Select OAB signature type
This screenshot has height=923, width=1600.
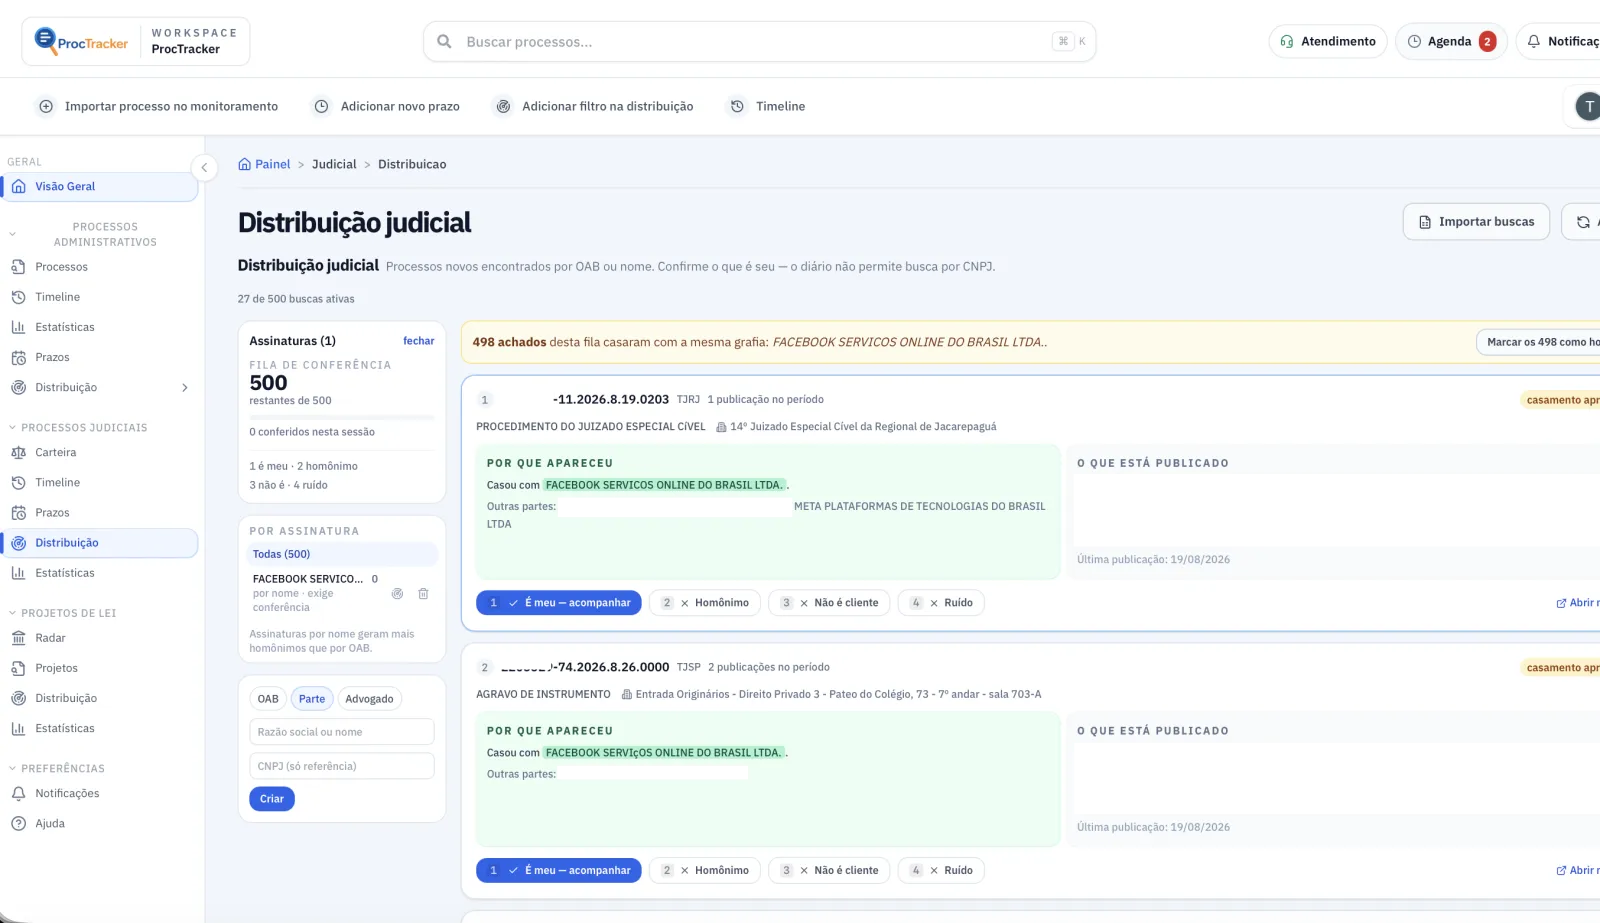coord(268,699)
